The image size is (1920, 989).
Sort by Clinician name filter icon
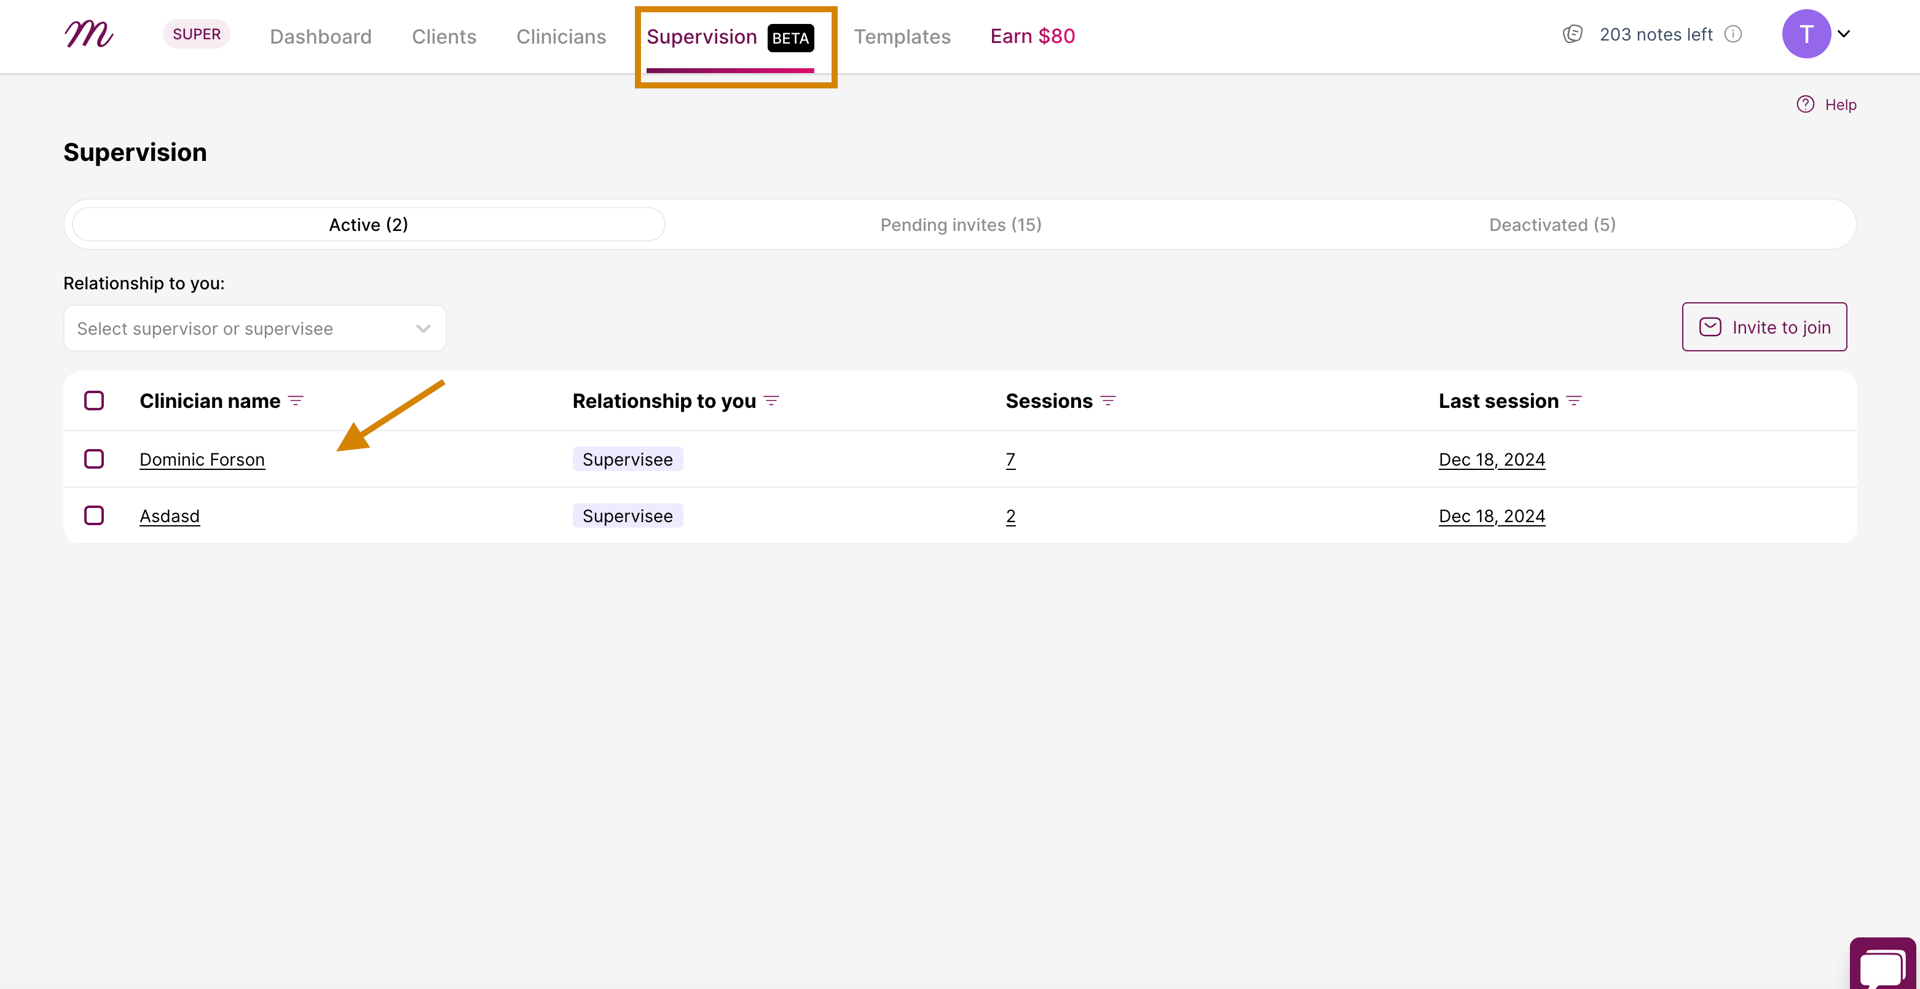(x=296, y=401)
